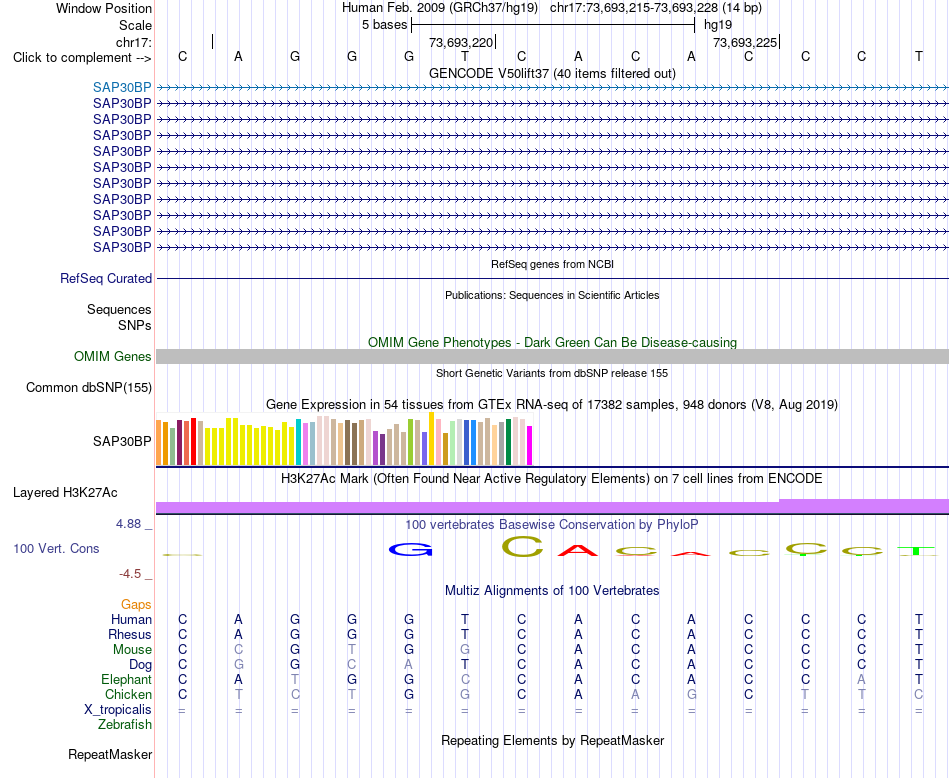Click the OMIM Genes track label
The width and height of the screenshot is (950, 778).
click(x=112, y=356)
